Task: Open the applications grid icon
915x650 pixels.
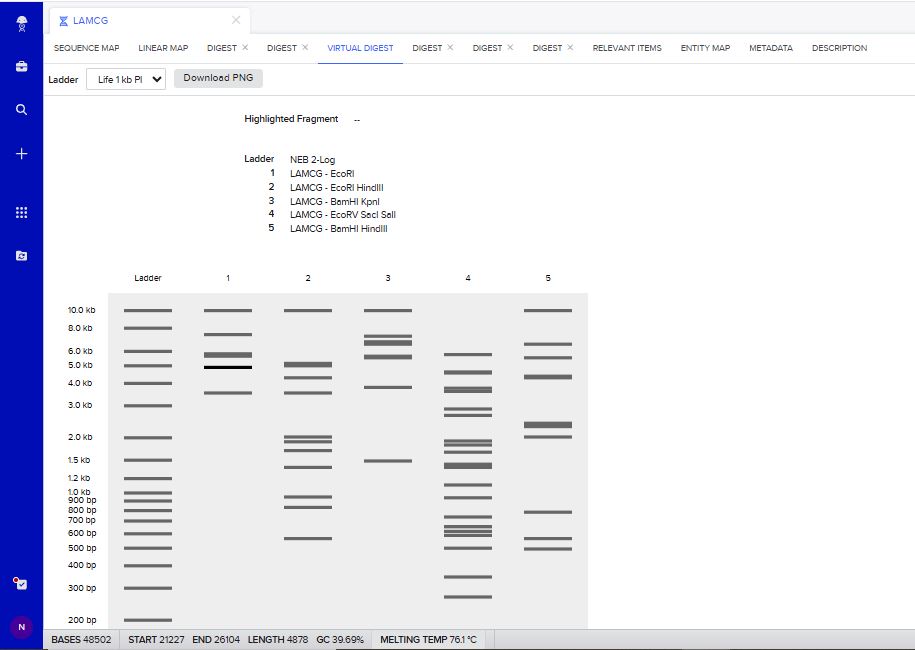Action: 21,212
